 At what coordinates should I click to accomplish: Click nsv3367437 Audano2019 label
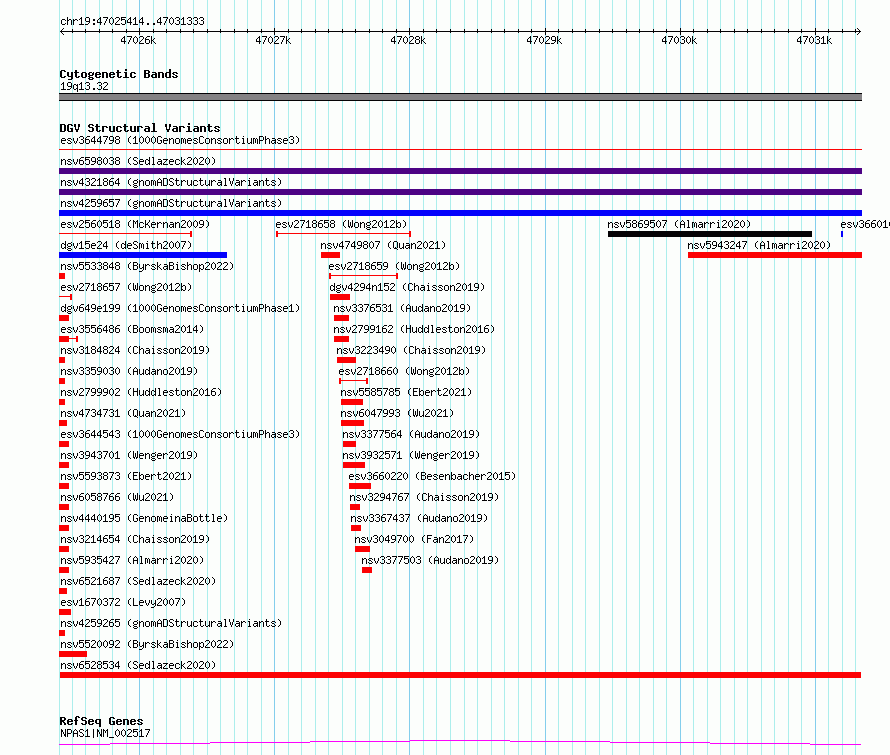click(x=419, y=518)
